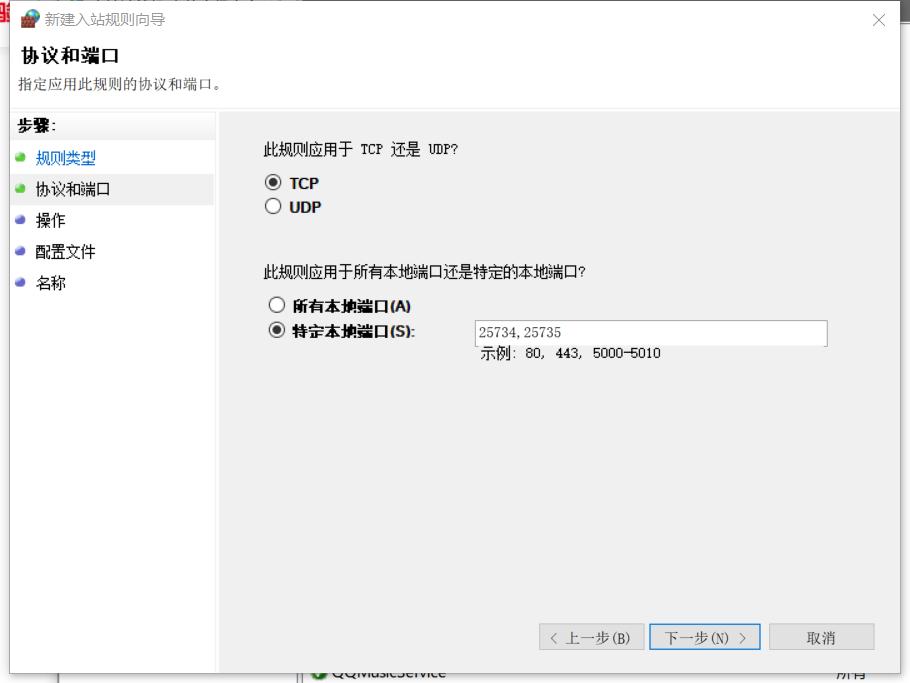Click the green bullet beside 协议和端口

point(20,188)
